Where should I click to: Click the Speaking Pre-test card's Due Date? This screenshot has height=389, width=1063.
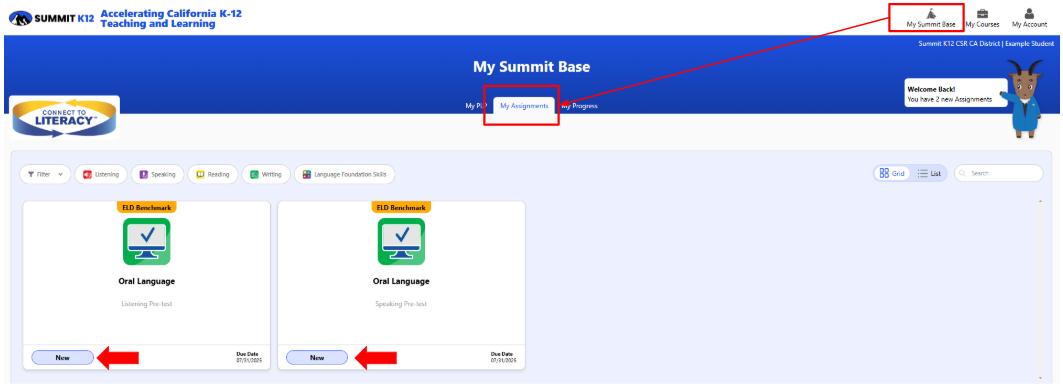point(503,358)
